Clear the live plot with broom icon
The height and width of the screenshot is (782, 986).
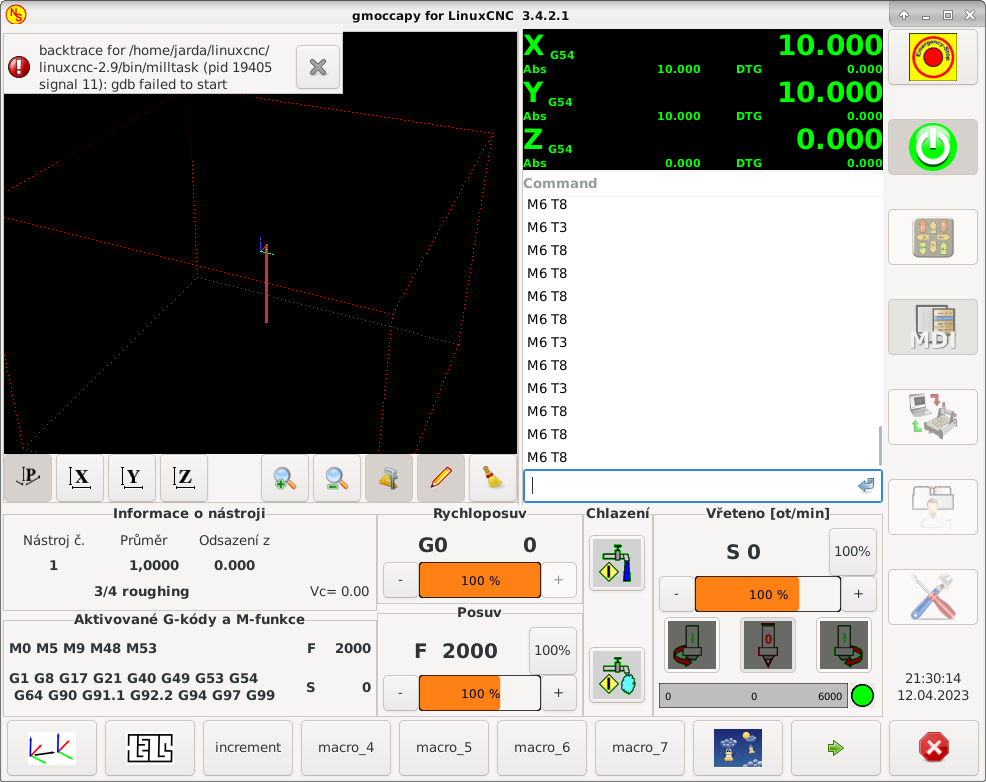click(x=493, y=478)
